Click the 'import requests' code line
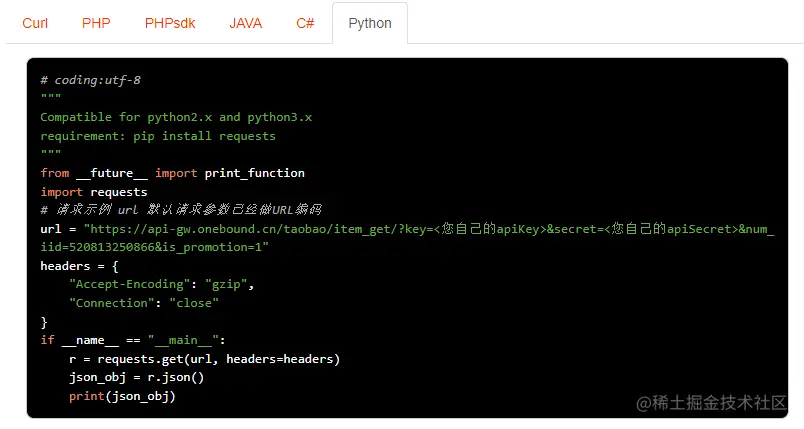Screen dimensions: 804x429 click(x=94, y=192)
